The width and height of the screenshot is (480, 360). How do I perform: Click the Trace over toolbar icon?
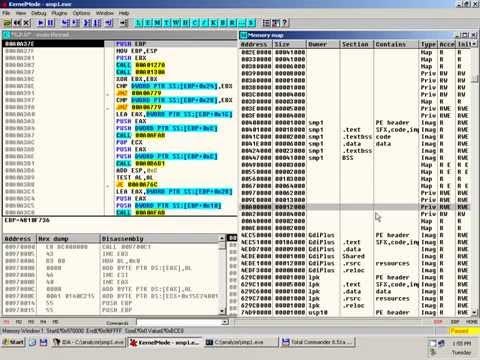pos(97,23)
